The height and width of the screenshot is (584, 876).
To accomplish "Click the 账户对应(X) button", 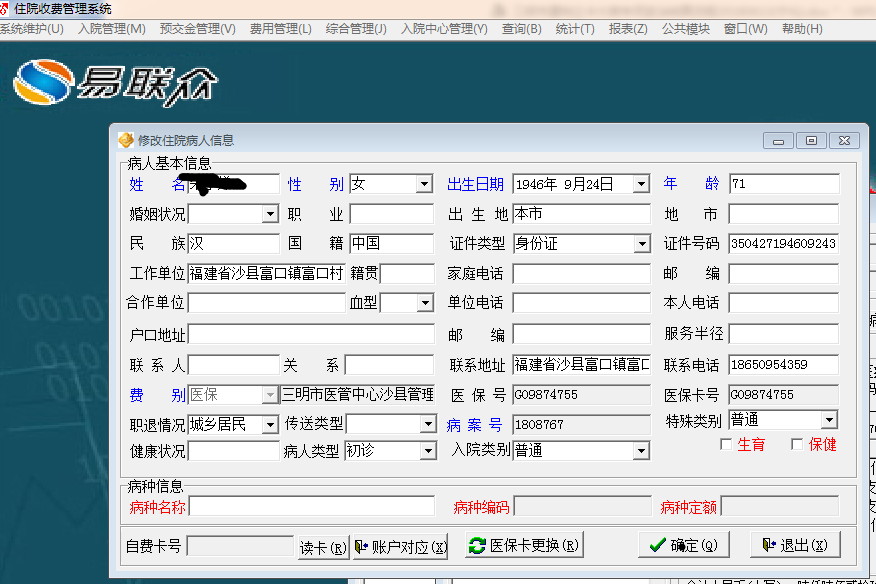I will (x=401, y=547).
